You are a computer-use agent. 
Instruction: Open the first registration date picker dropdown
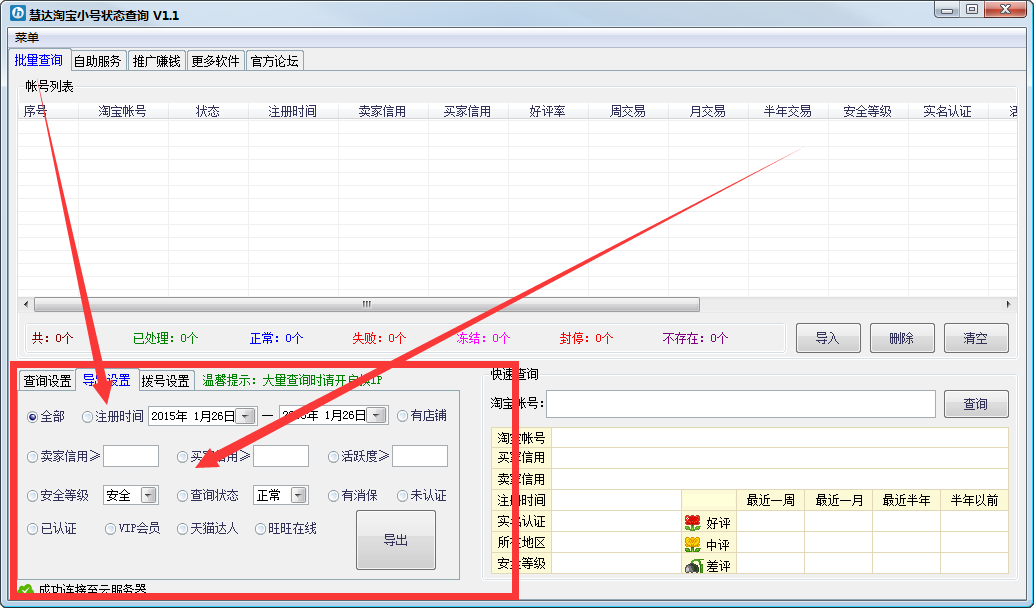(246, 416)
